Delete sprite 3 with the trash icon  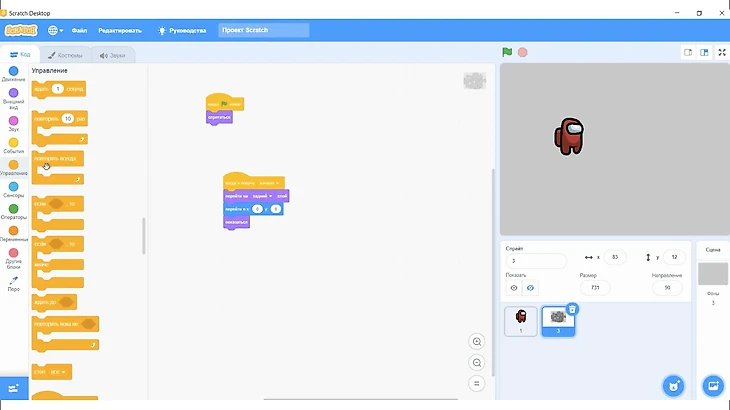click(x=572, y=309)
